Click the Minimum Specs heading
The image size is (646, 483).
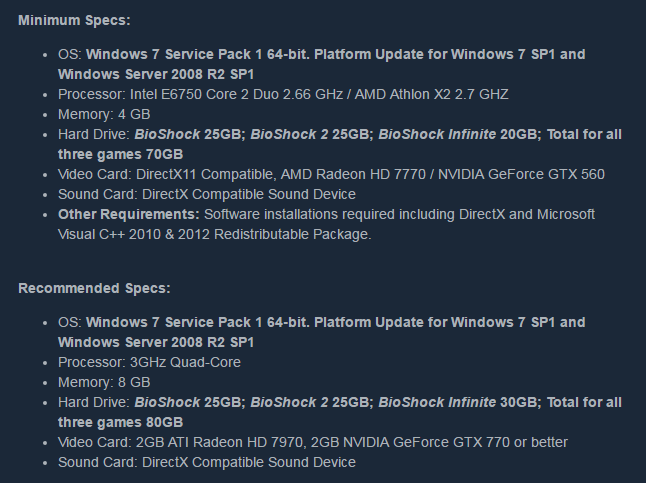pyautogui.click(x=74, y=20)
